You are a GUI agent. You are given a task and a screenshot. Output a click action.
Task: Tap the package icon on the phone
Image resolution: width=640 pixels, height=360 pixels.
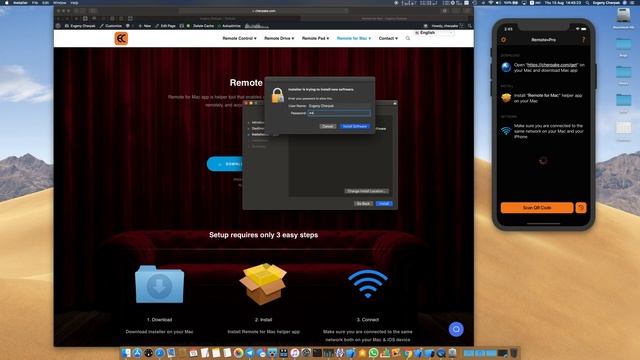[506, 98]
